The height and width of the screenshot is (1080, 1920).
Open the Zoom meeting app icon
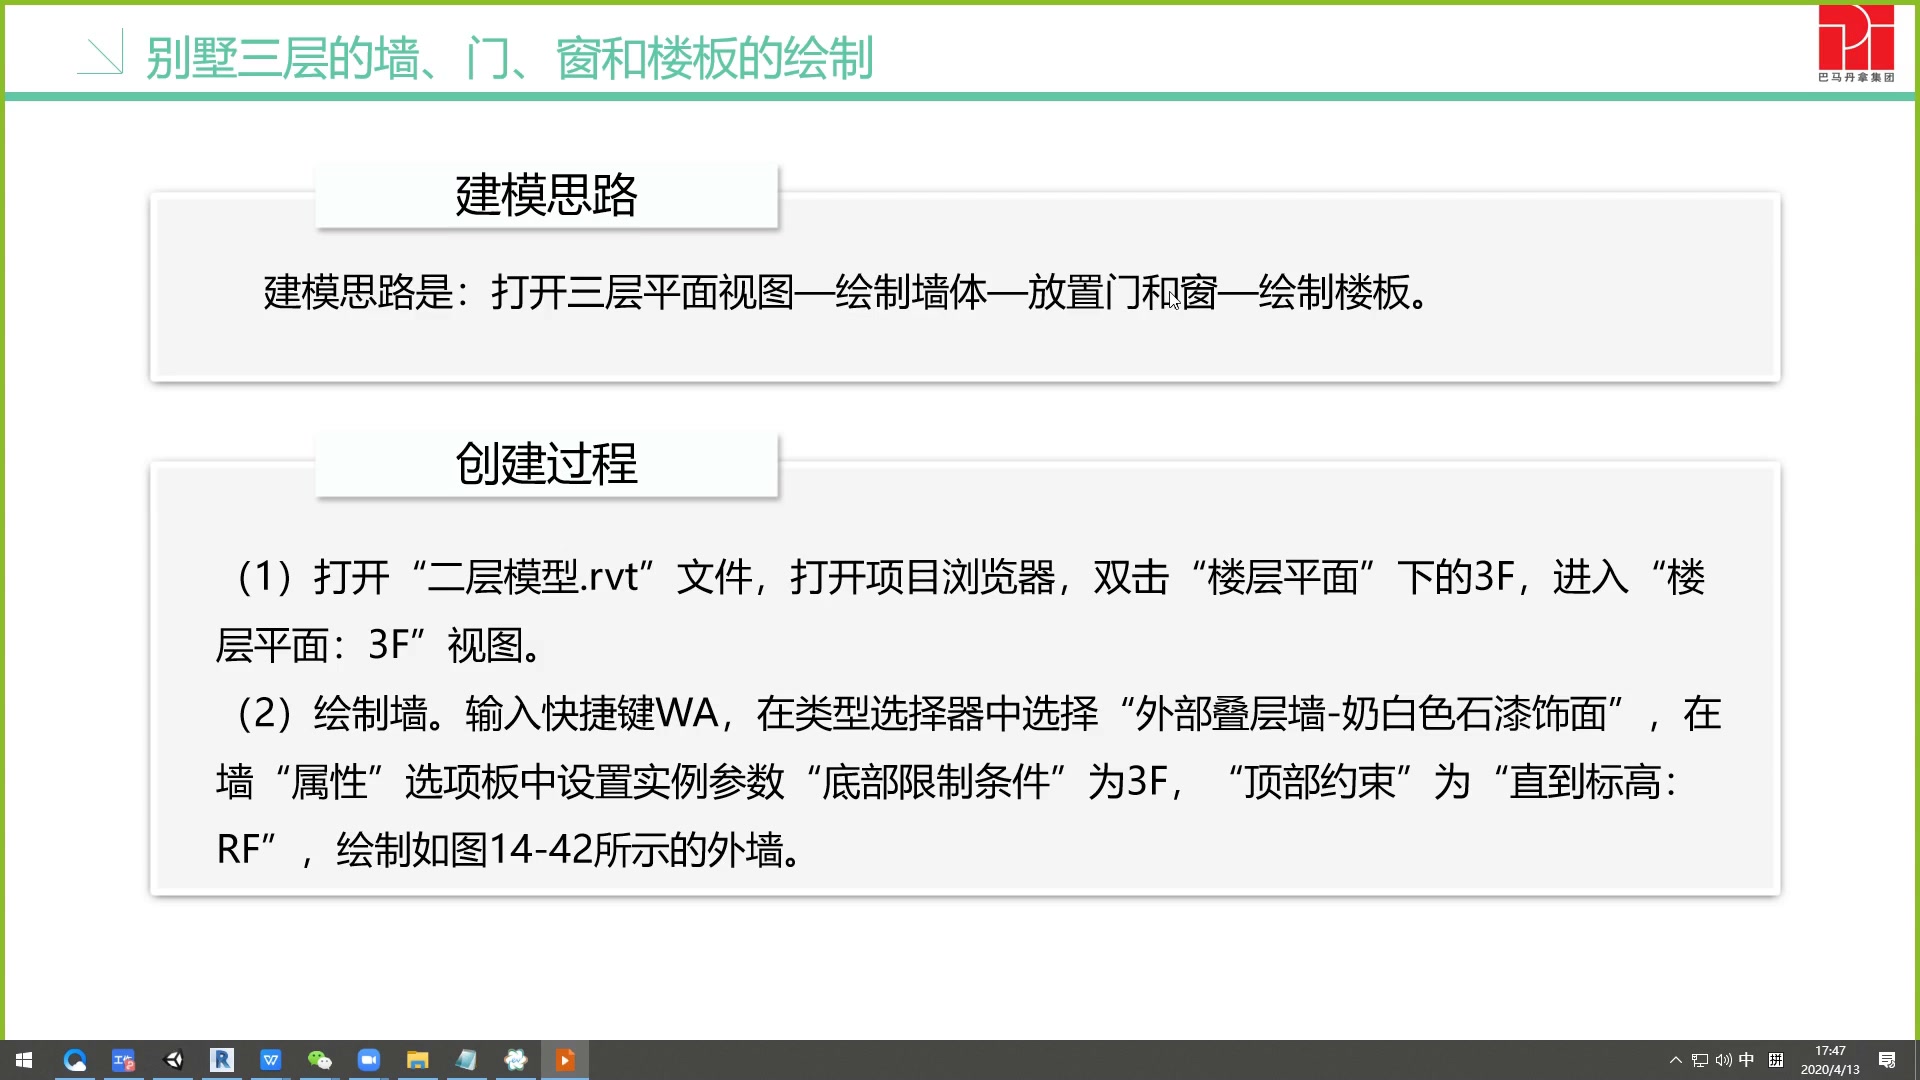369,1060
